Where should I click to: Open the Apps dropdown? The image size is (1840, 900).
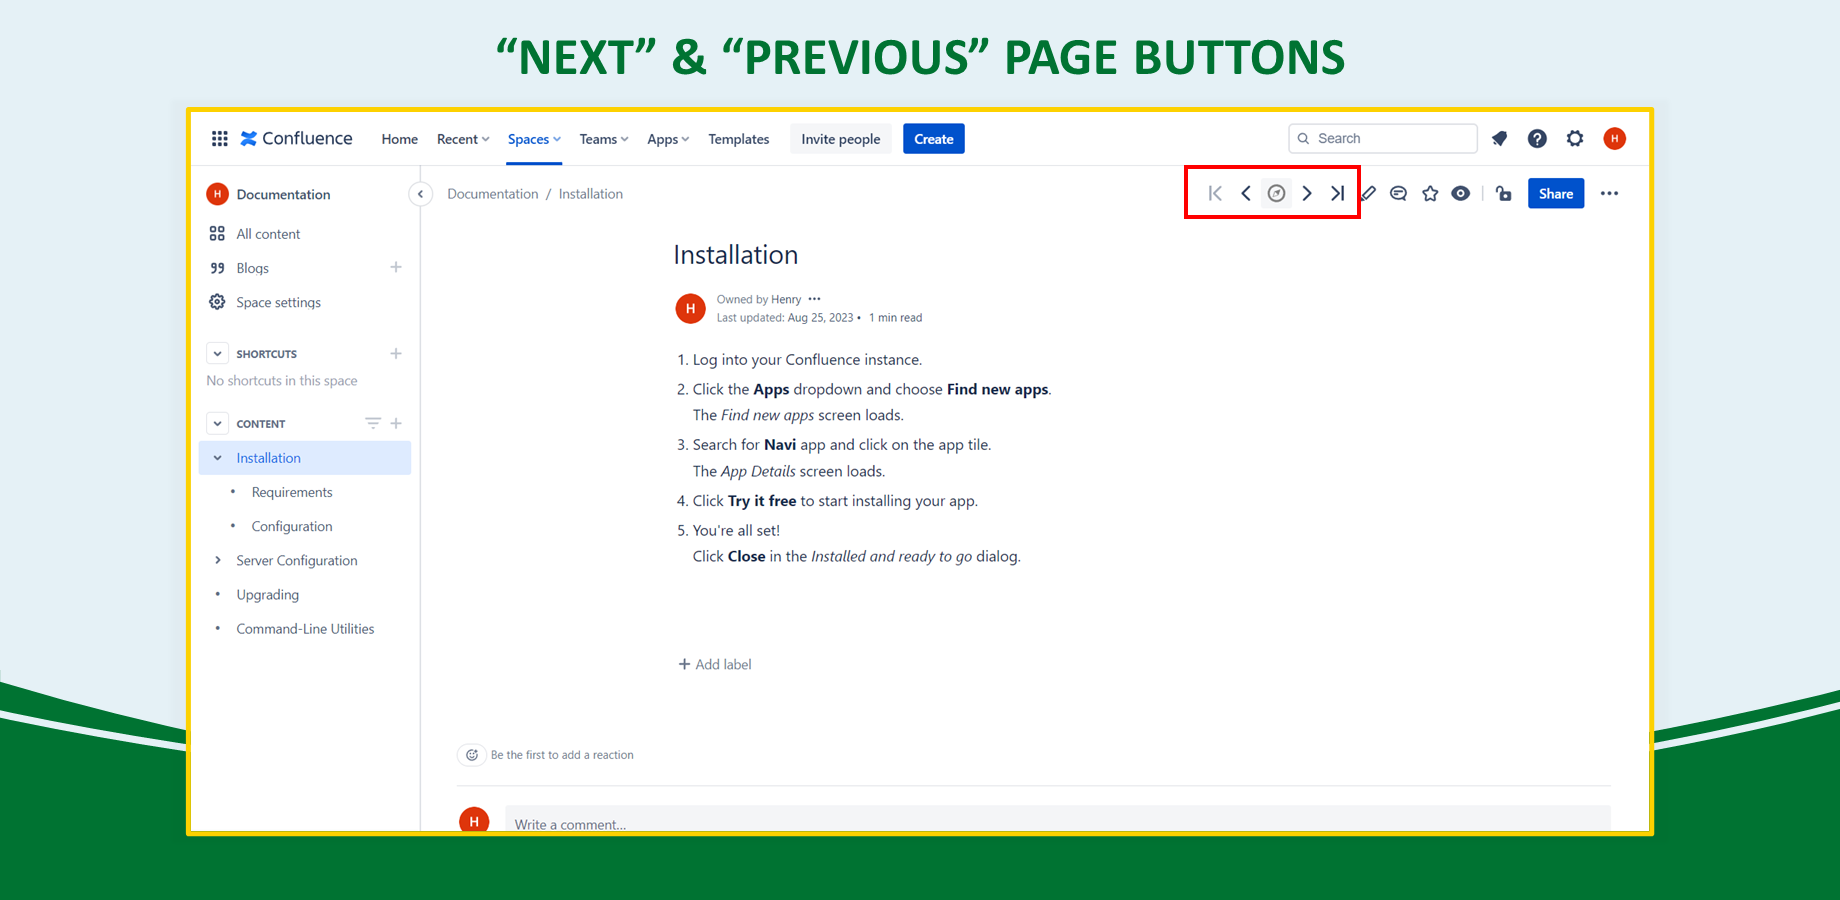668,139
